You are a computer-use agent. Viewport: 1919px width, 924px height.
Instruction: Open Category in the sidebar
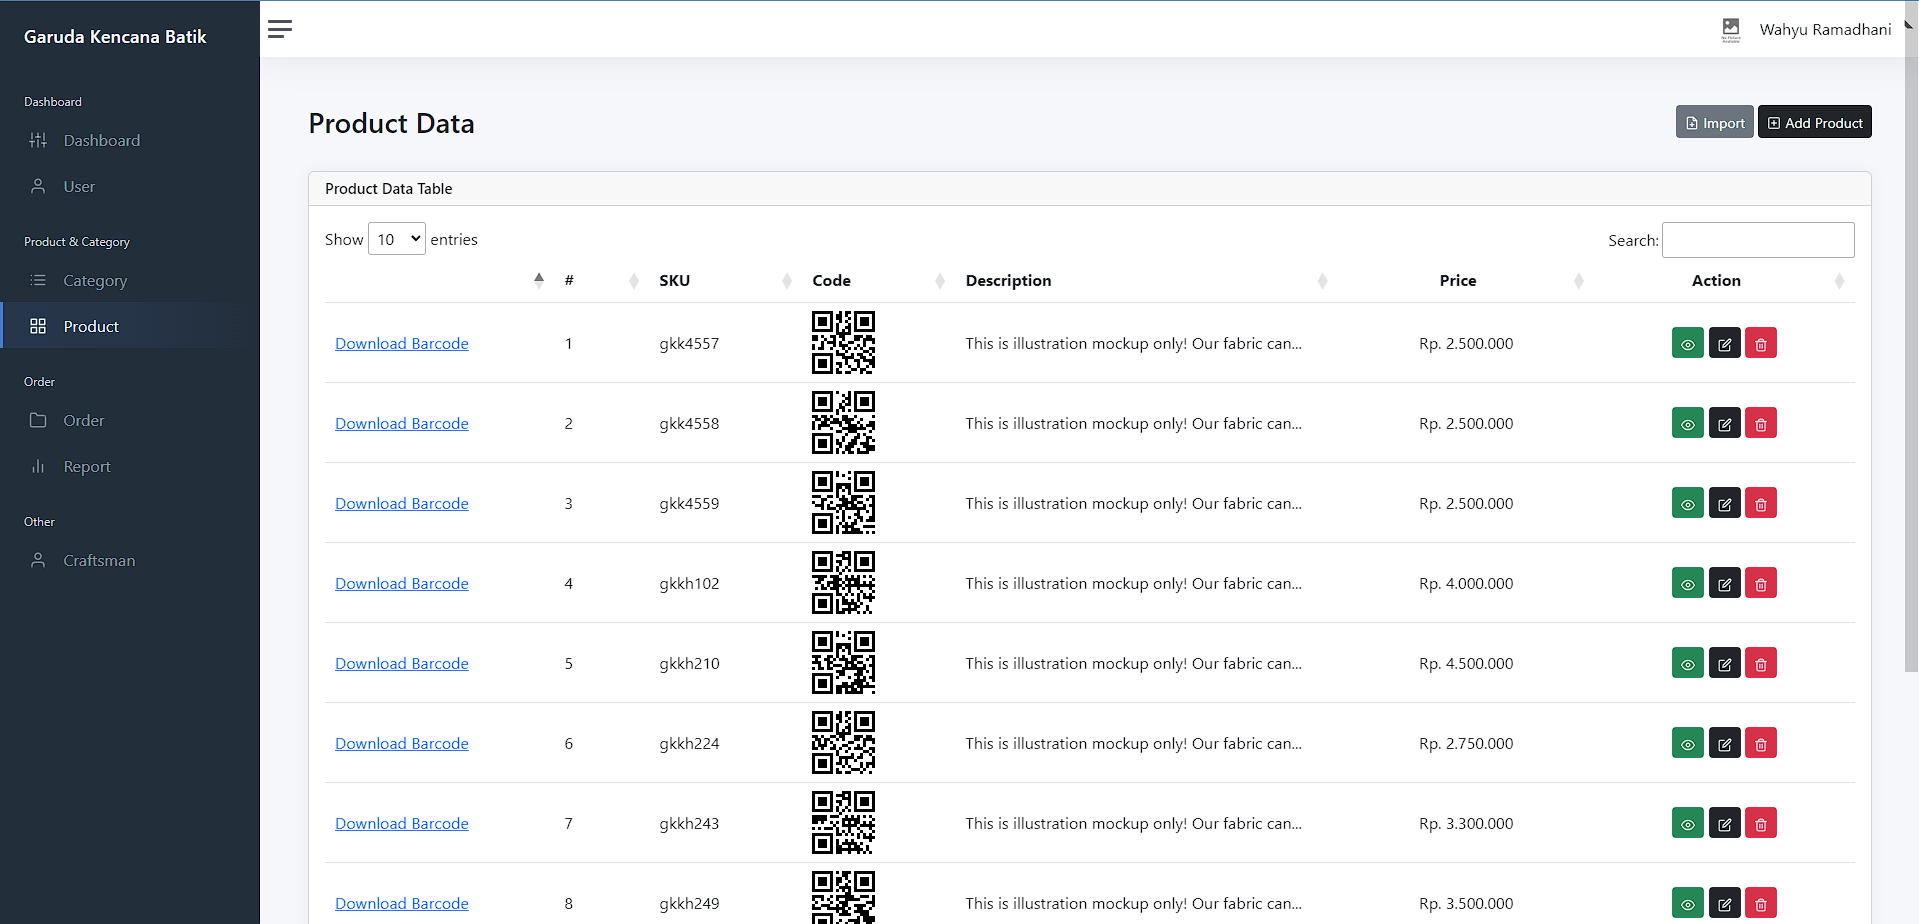tap(95, 281)
